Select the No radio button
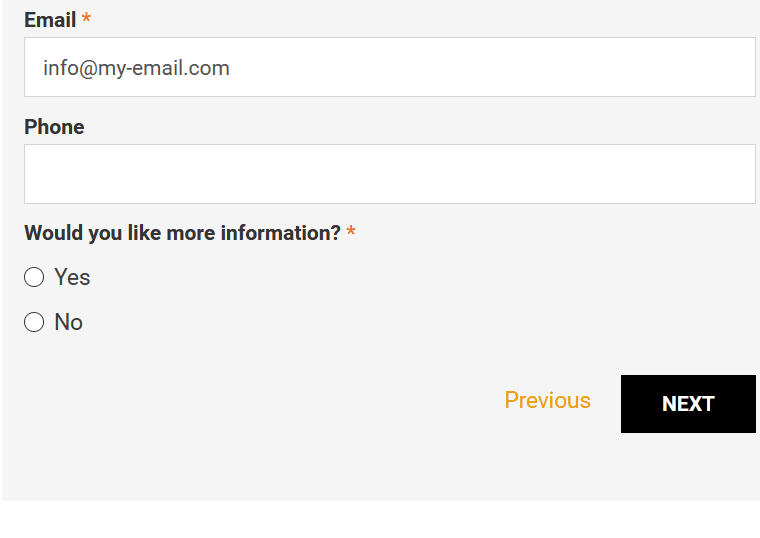The width and height of the screenshot is (760, 538). tap(34, 322)
